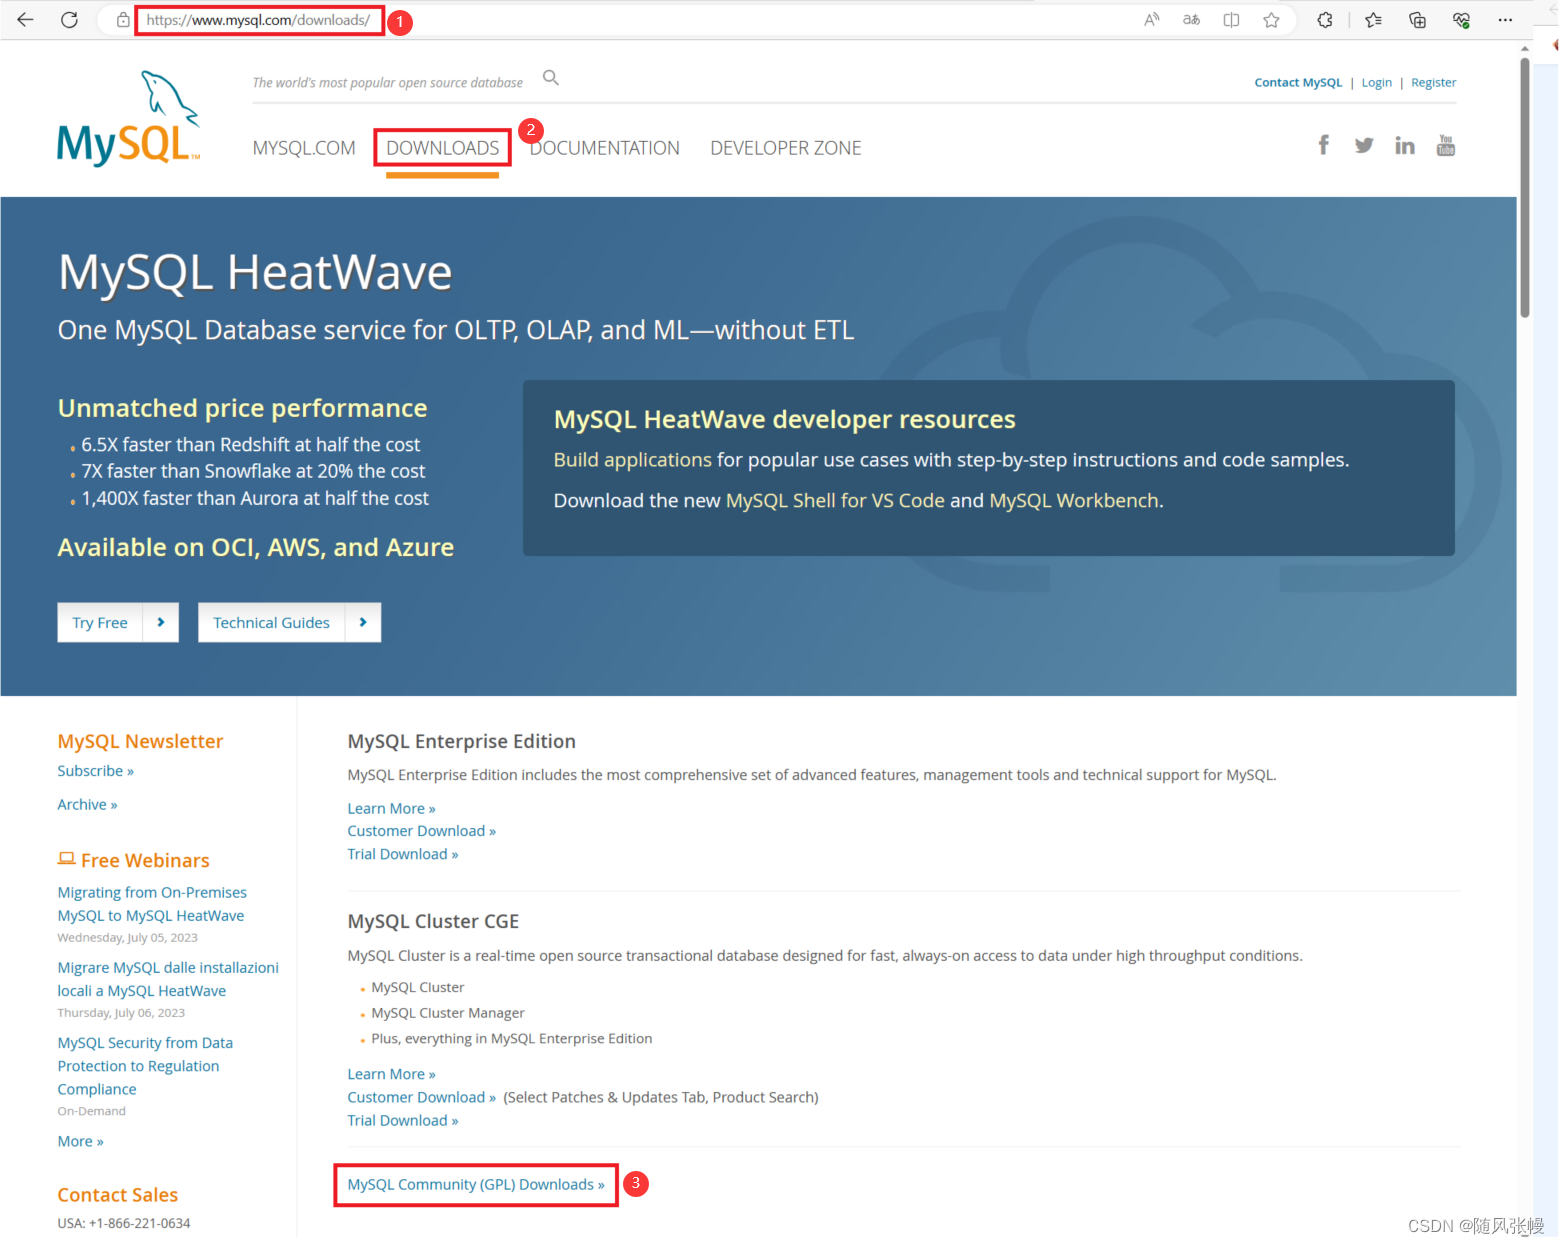
Task: Click Cluster CGE Learn More link
Action: pyautogui.click(x=391, y=1074)
